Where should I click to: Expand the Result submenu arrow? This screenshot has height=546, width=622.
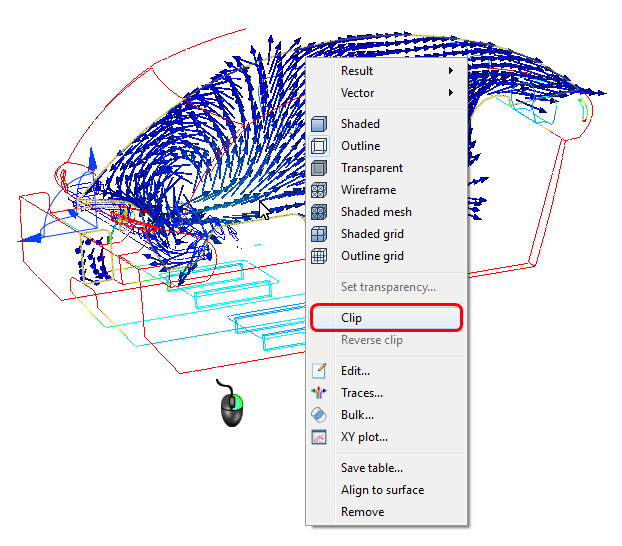tap(451, 71)
